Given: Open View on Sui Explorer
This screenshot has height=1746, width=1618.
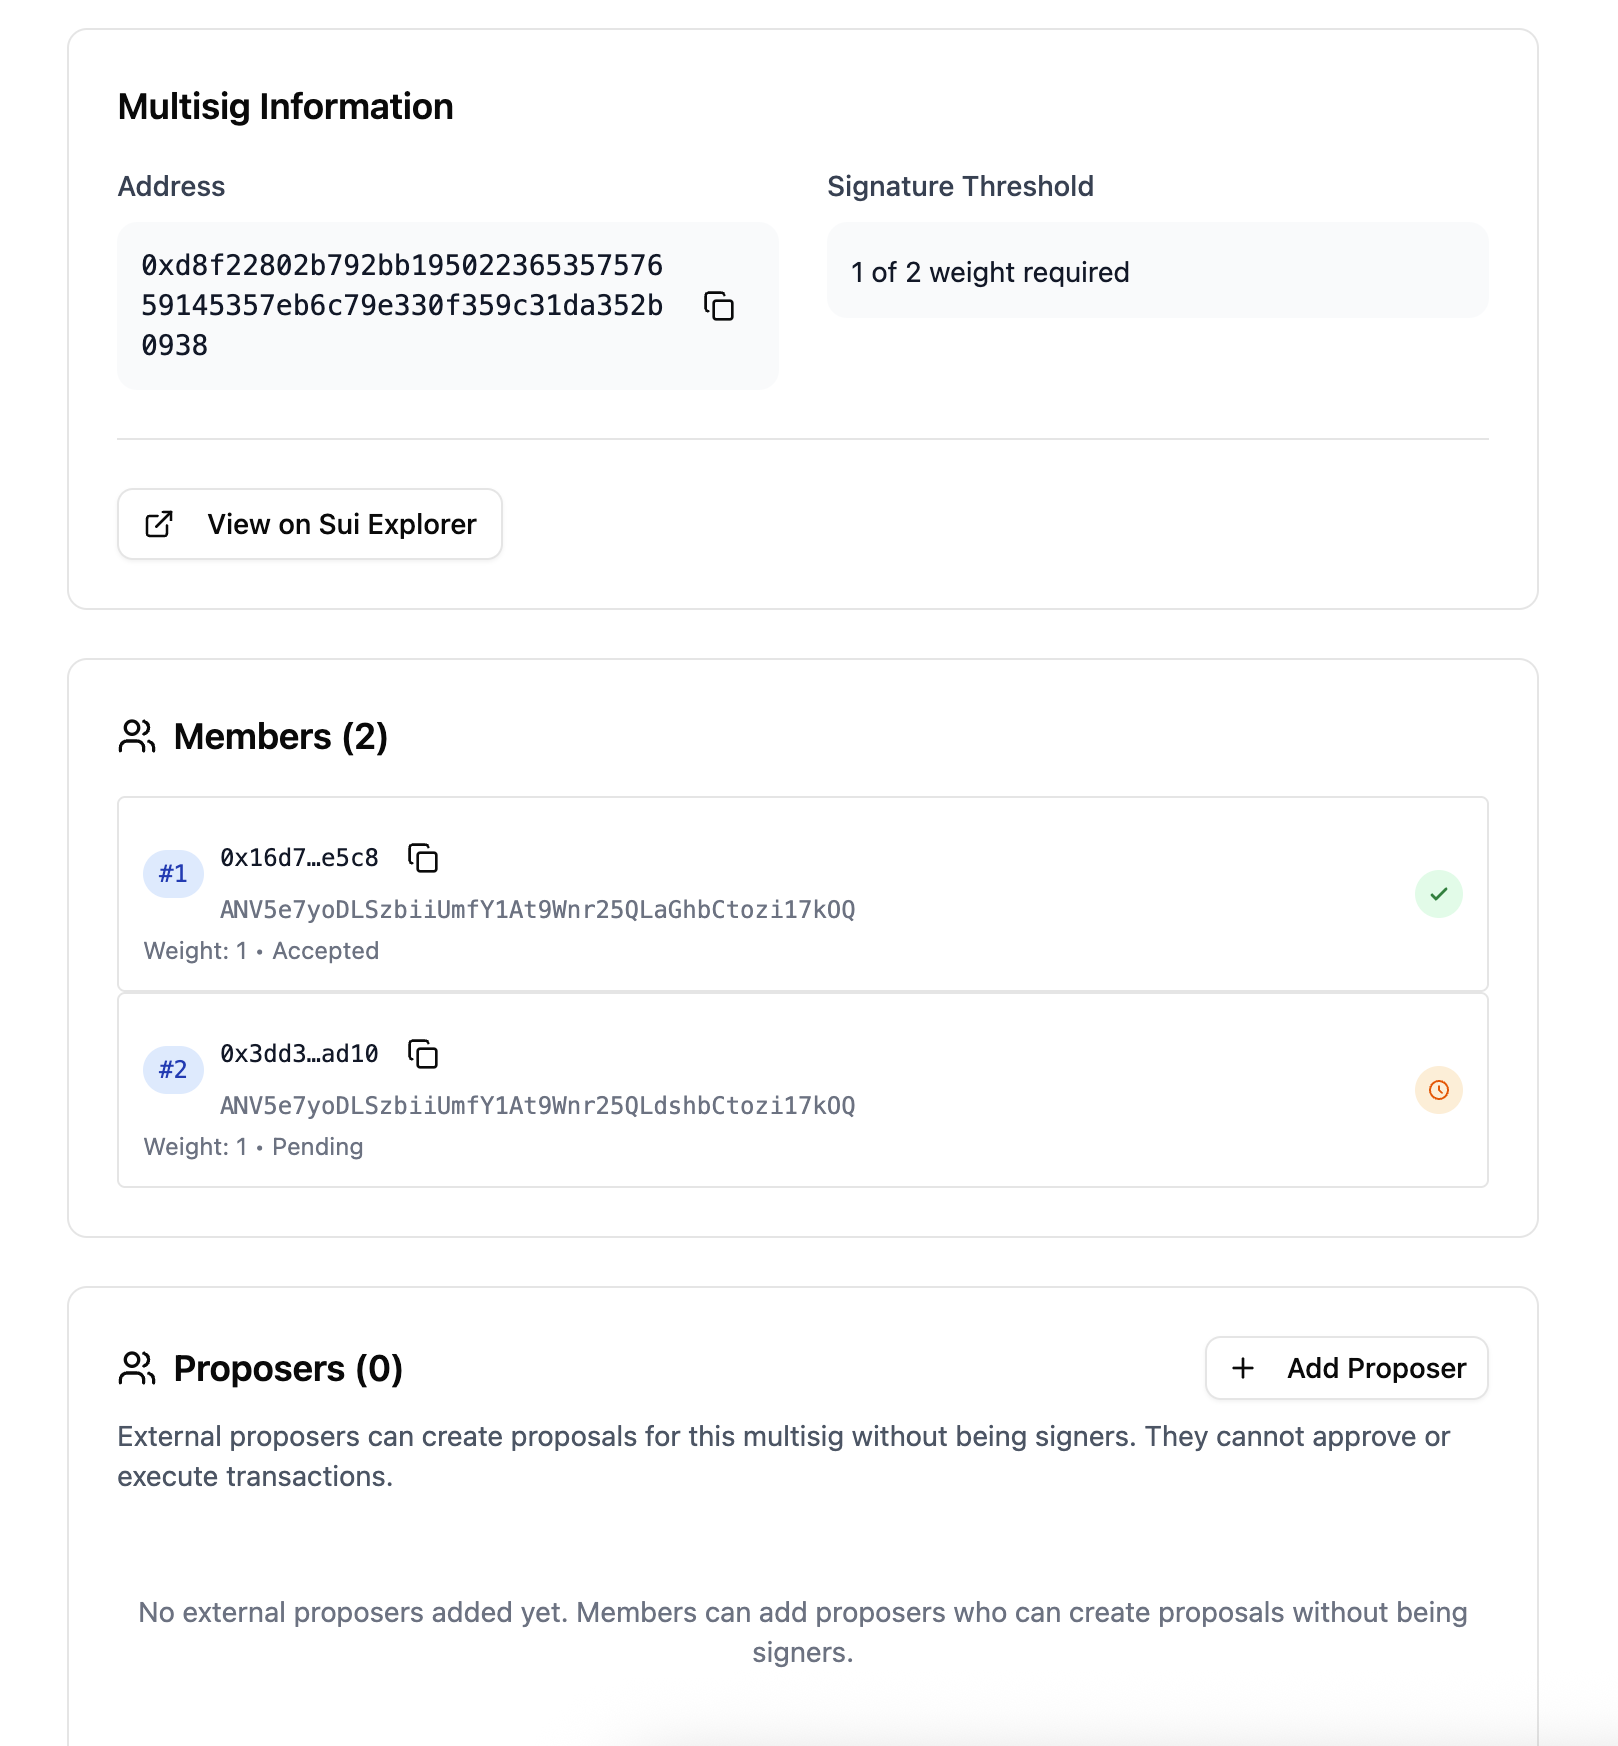Looking at the screenshot, I should 310,524.
